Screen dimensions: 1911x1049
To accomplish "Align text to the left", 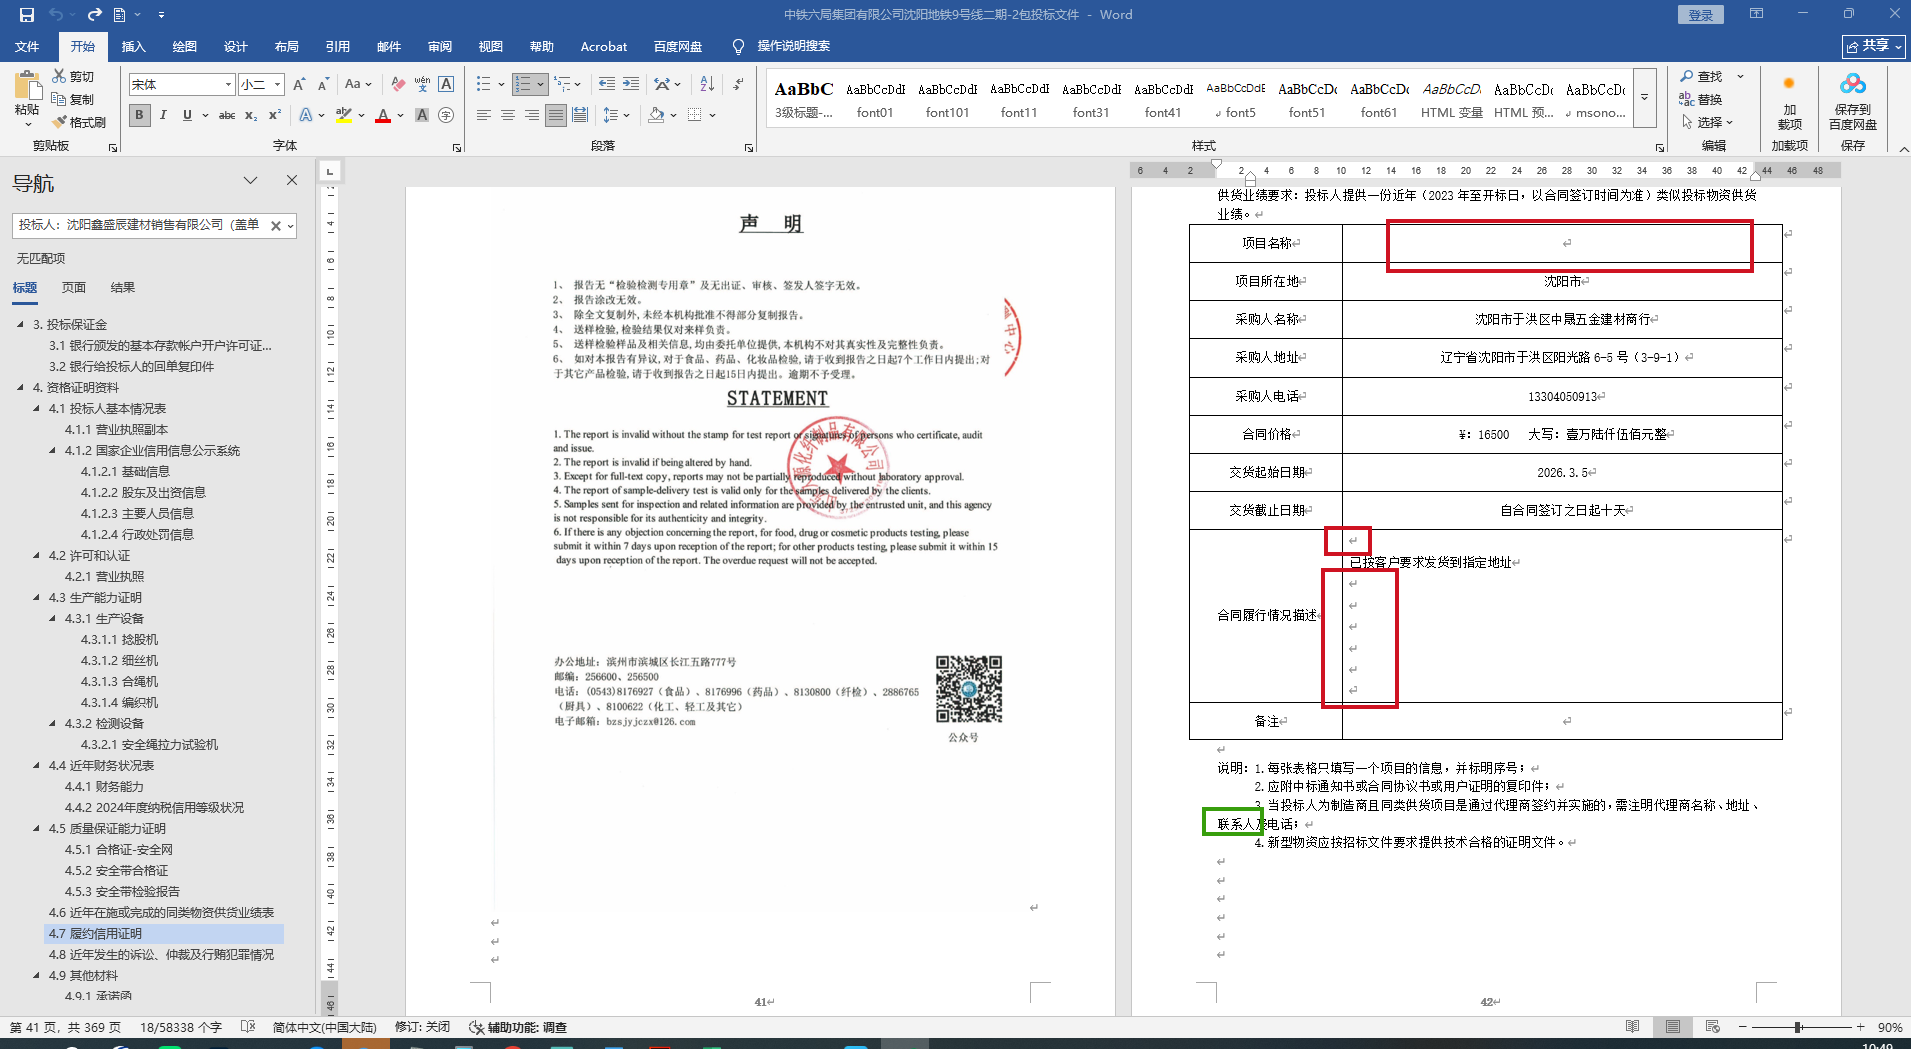I will pyautogui.click(x=484, y=116).
